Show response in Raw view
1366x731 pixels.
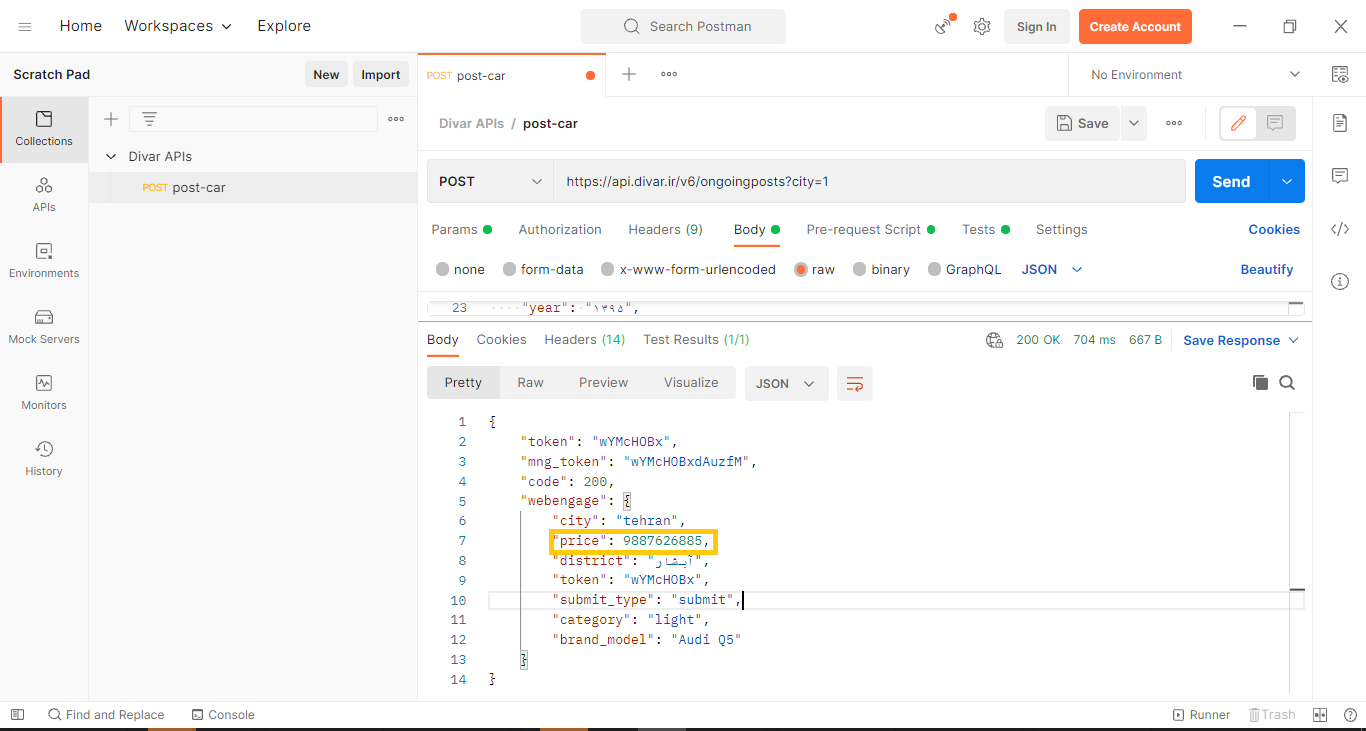click(530, 382)
